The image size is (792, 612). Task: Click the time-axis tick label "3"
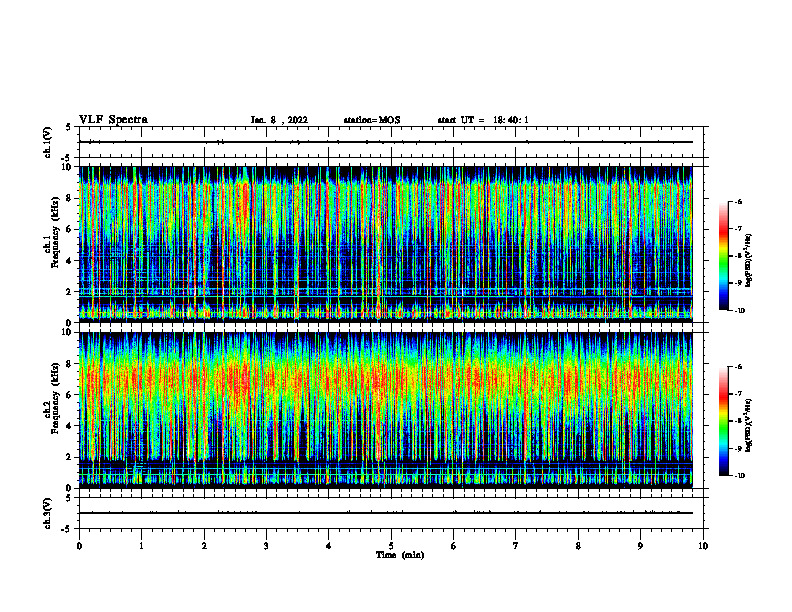click(x=266, y=546)
